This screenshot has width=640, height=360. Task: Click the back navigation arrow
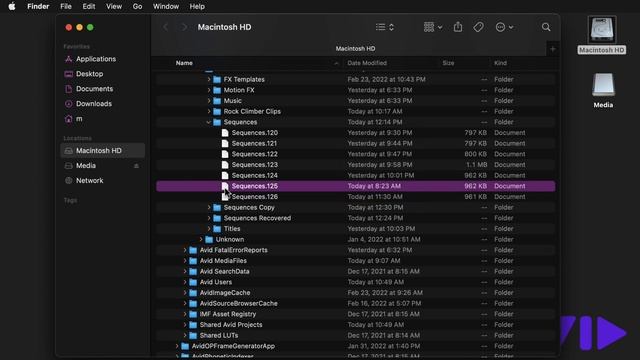point(166,27)
